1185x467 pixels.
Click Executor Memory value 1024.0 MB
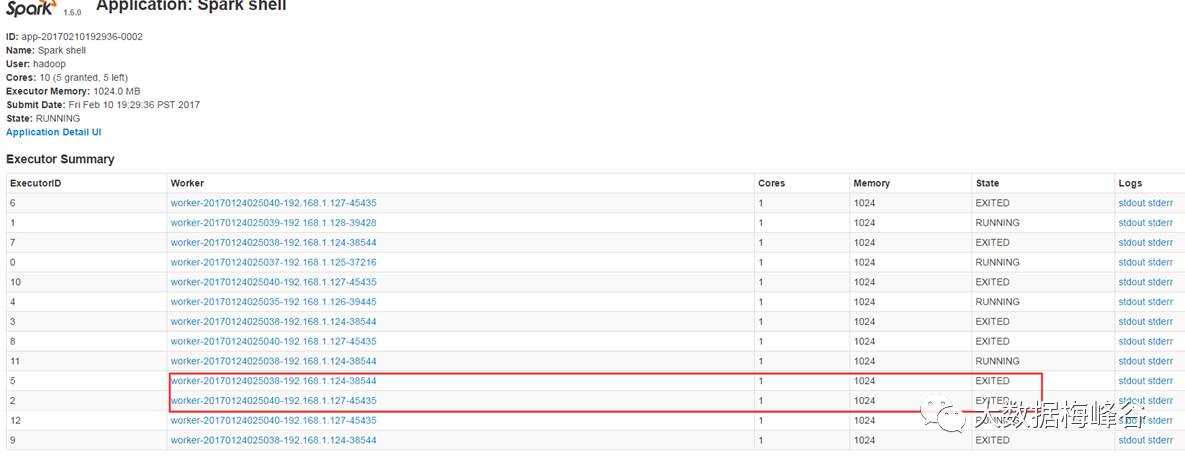click(x=117, y=91)
